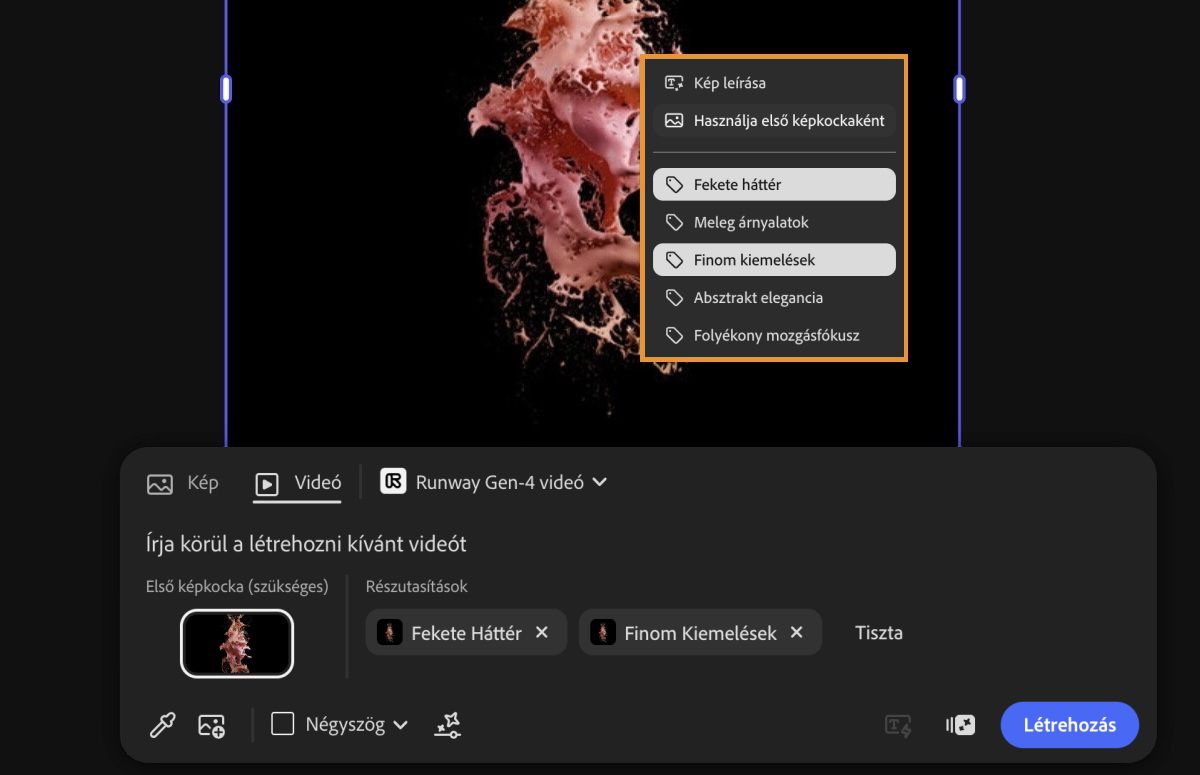
Task: Switch to the Videó tab
Action: [x=298, y=483]
